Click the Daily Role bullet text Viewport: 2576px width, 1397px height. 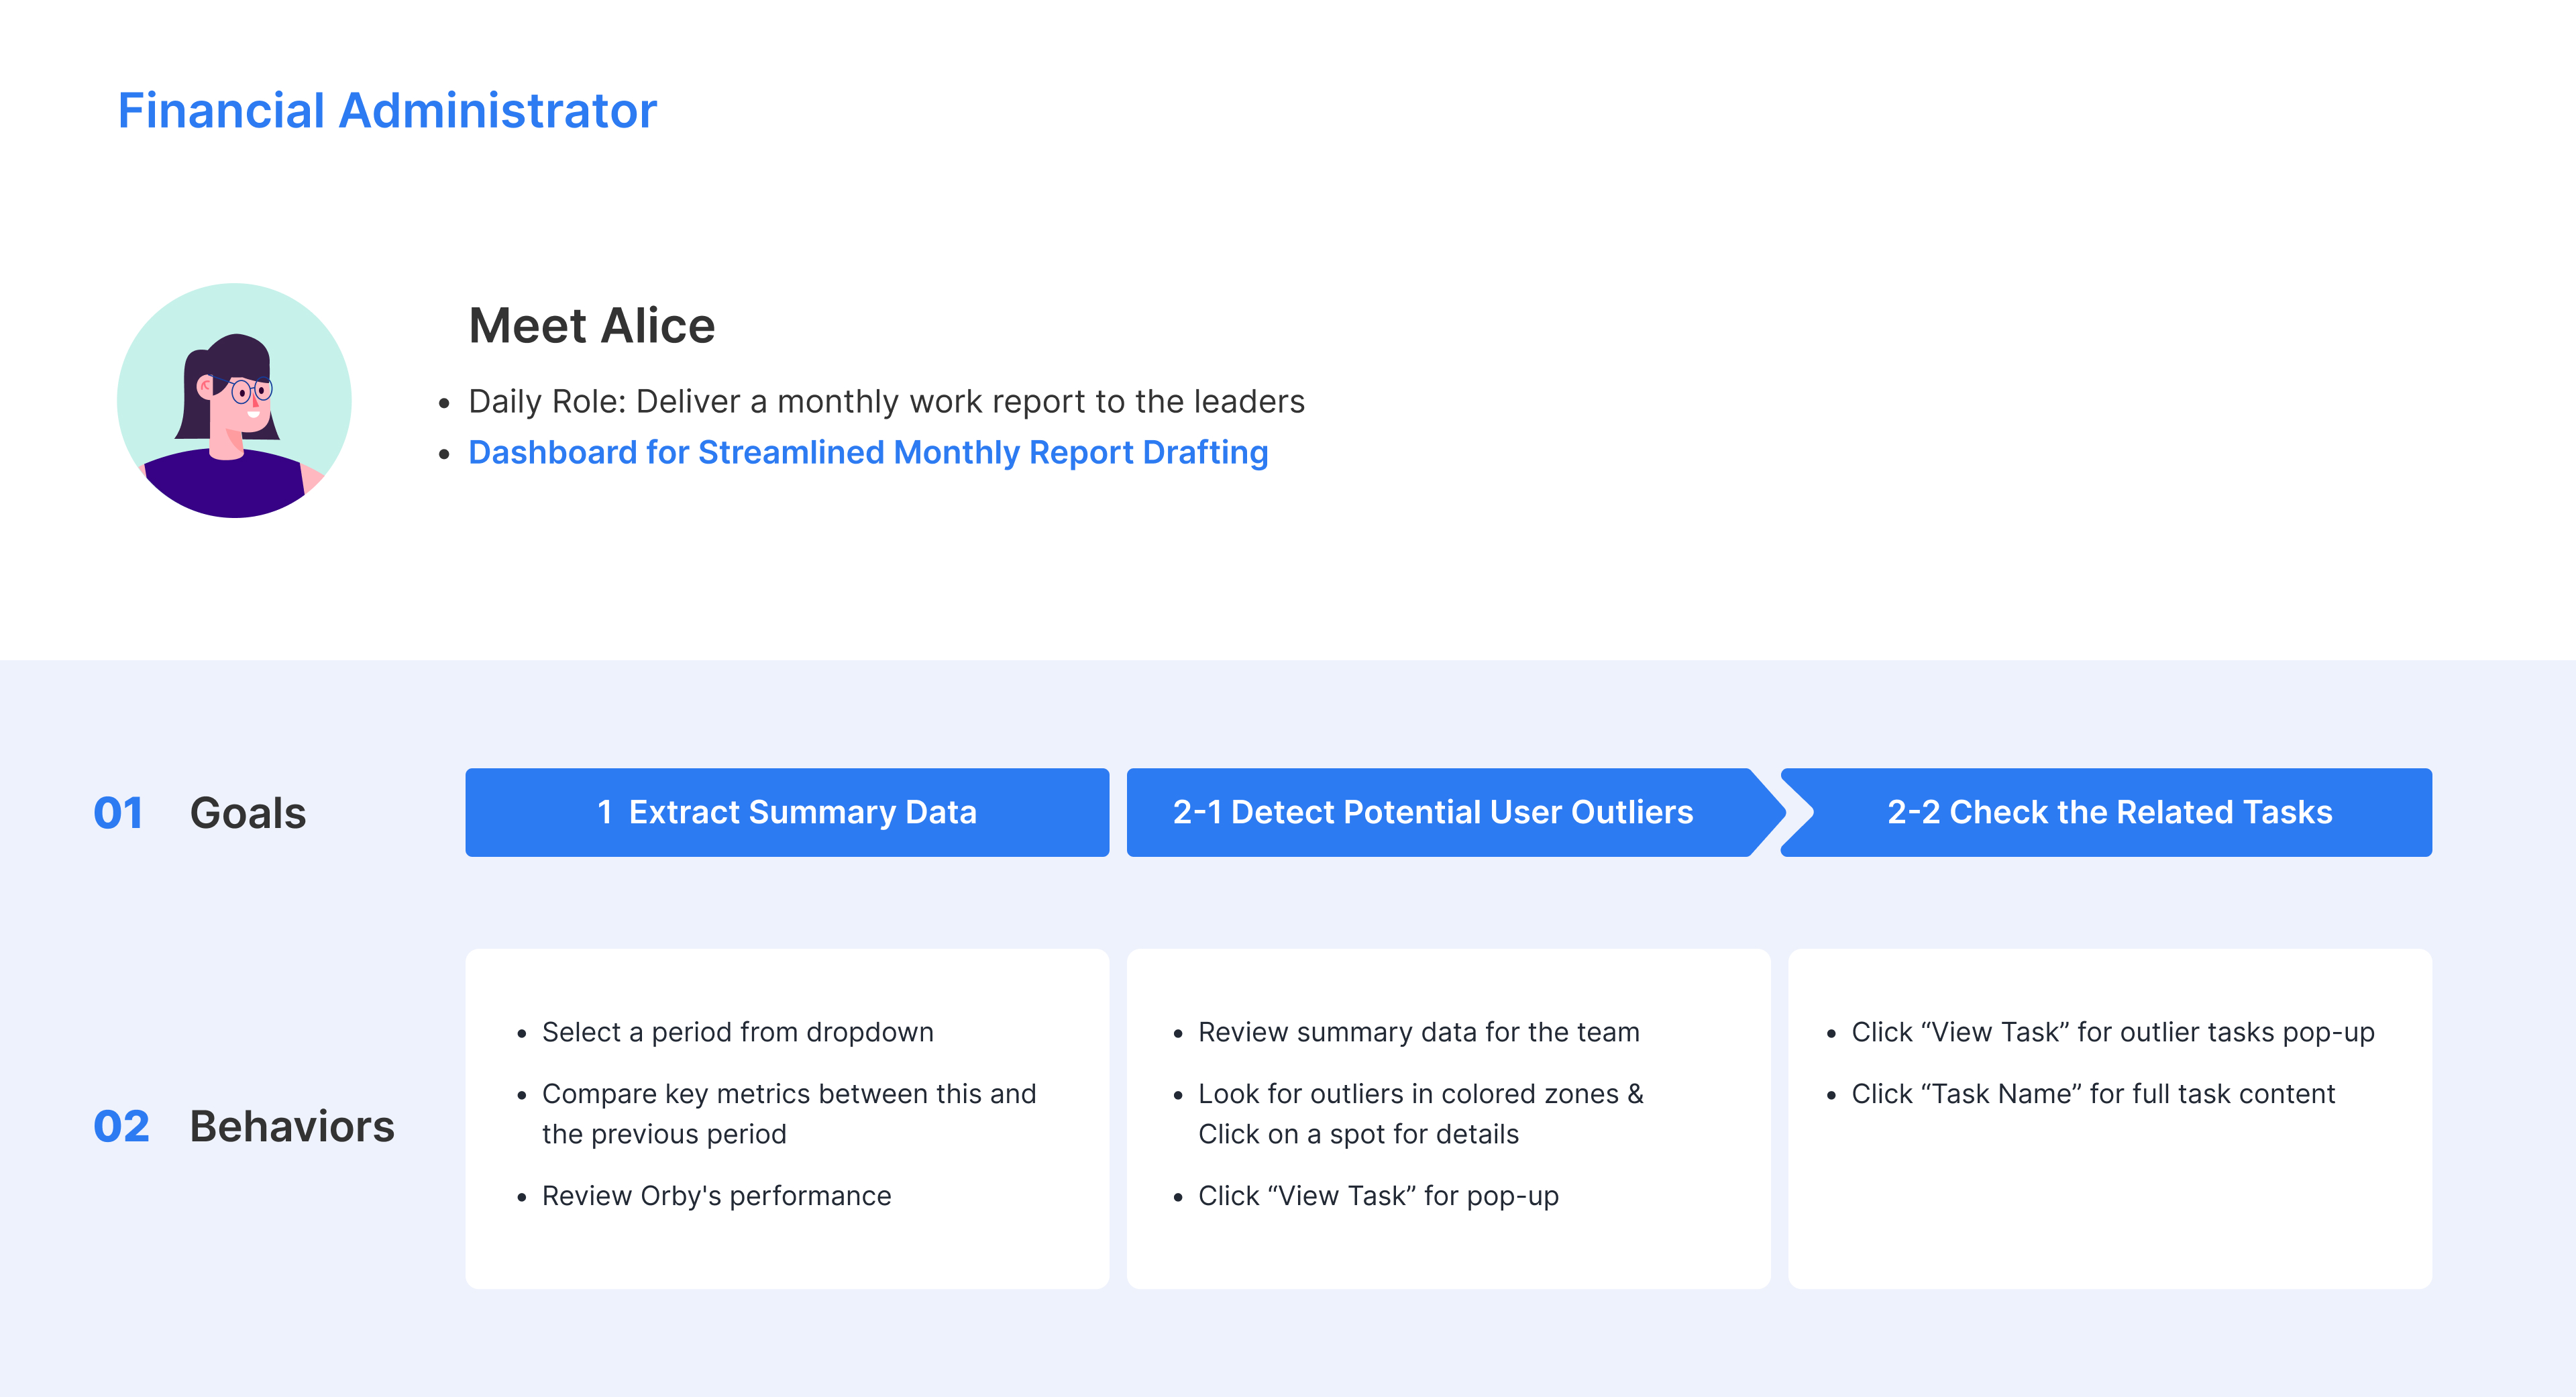(x=885, y=401)
